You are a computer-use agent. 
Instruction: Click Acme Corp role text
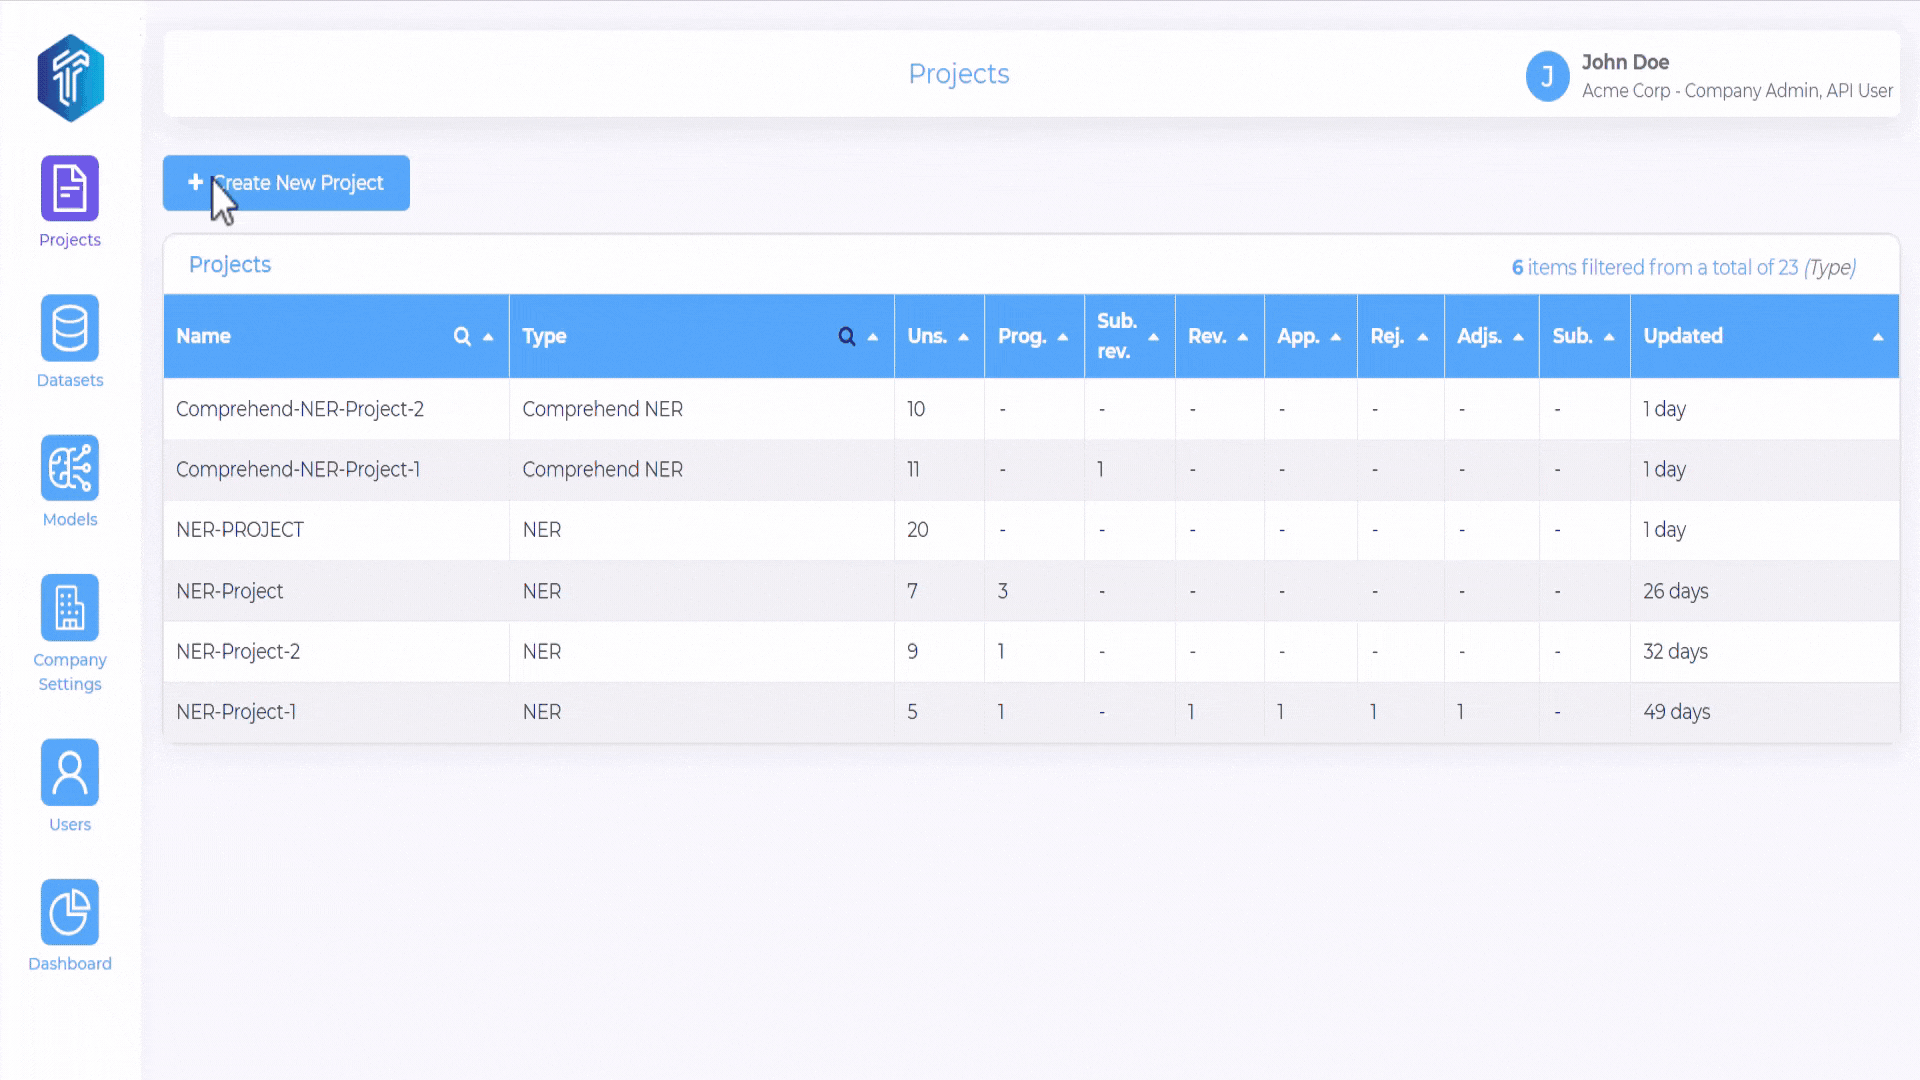1737,91
